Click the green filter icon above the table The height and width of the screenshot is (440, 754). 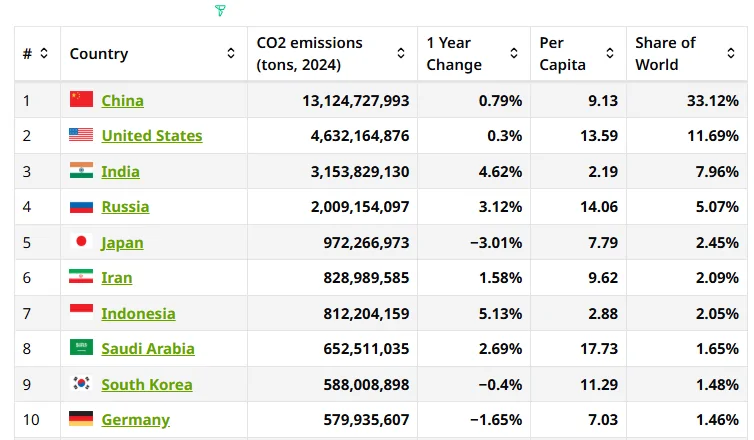[x=220, y=10]
